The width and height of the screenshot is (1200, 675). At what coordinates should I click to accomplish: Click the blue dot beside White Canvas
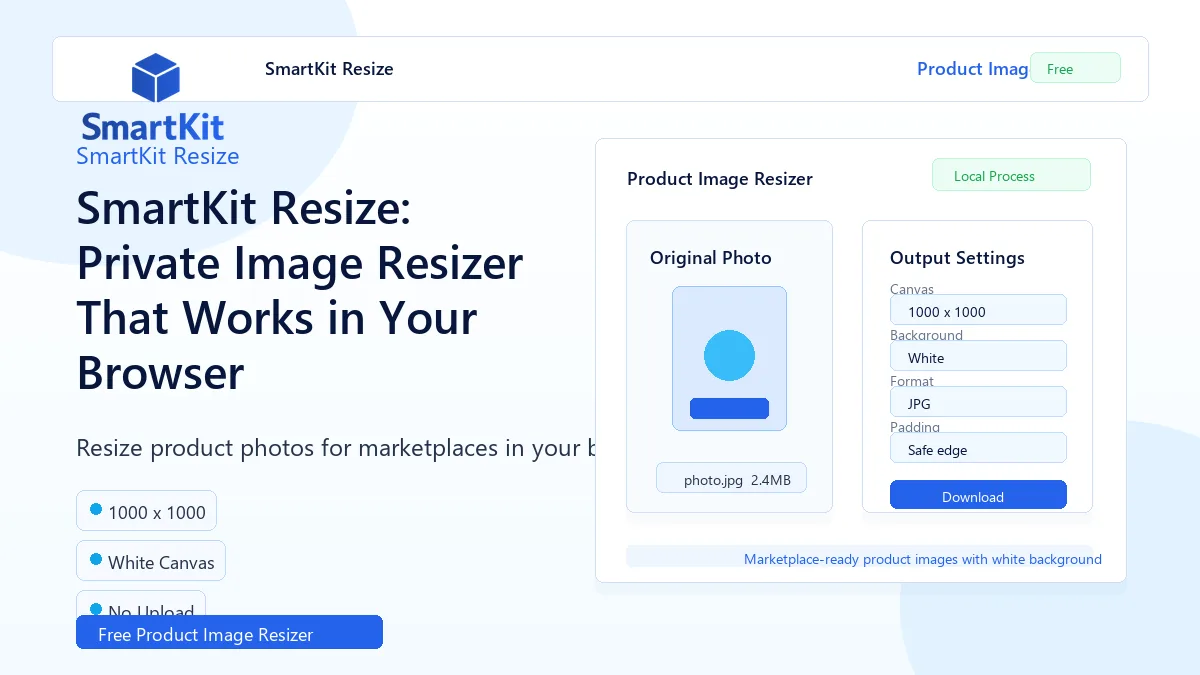tap(96, 559)
